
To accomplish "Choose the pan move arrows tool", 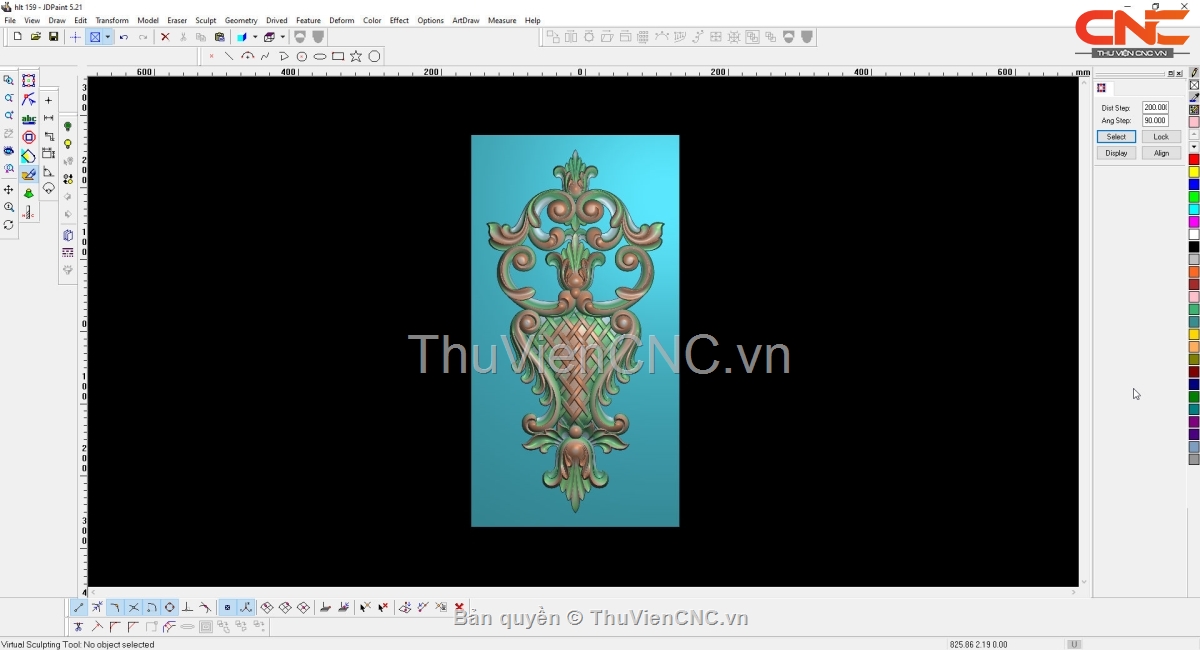I will (x=9, y=190).
